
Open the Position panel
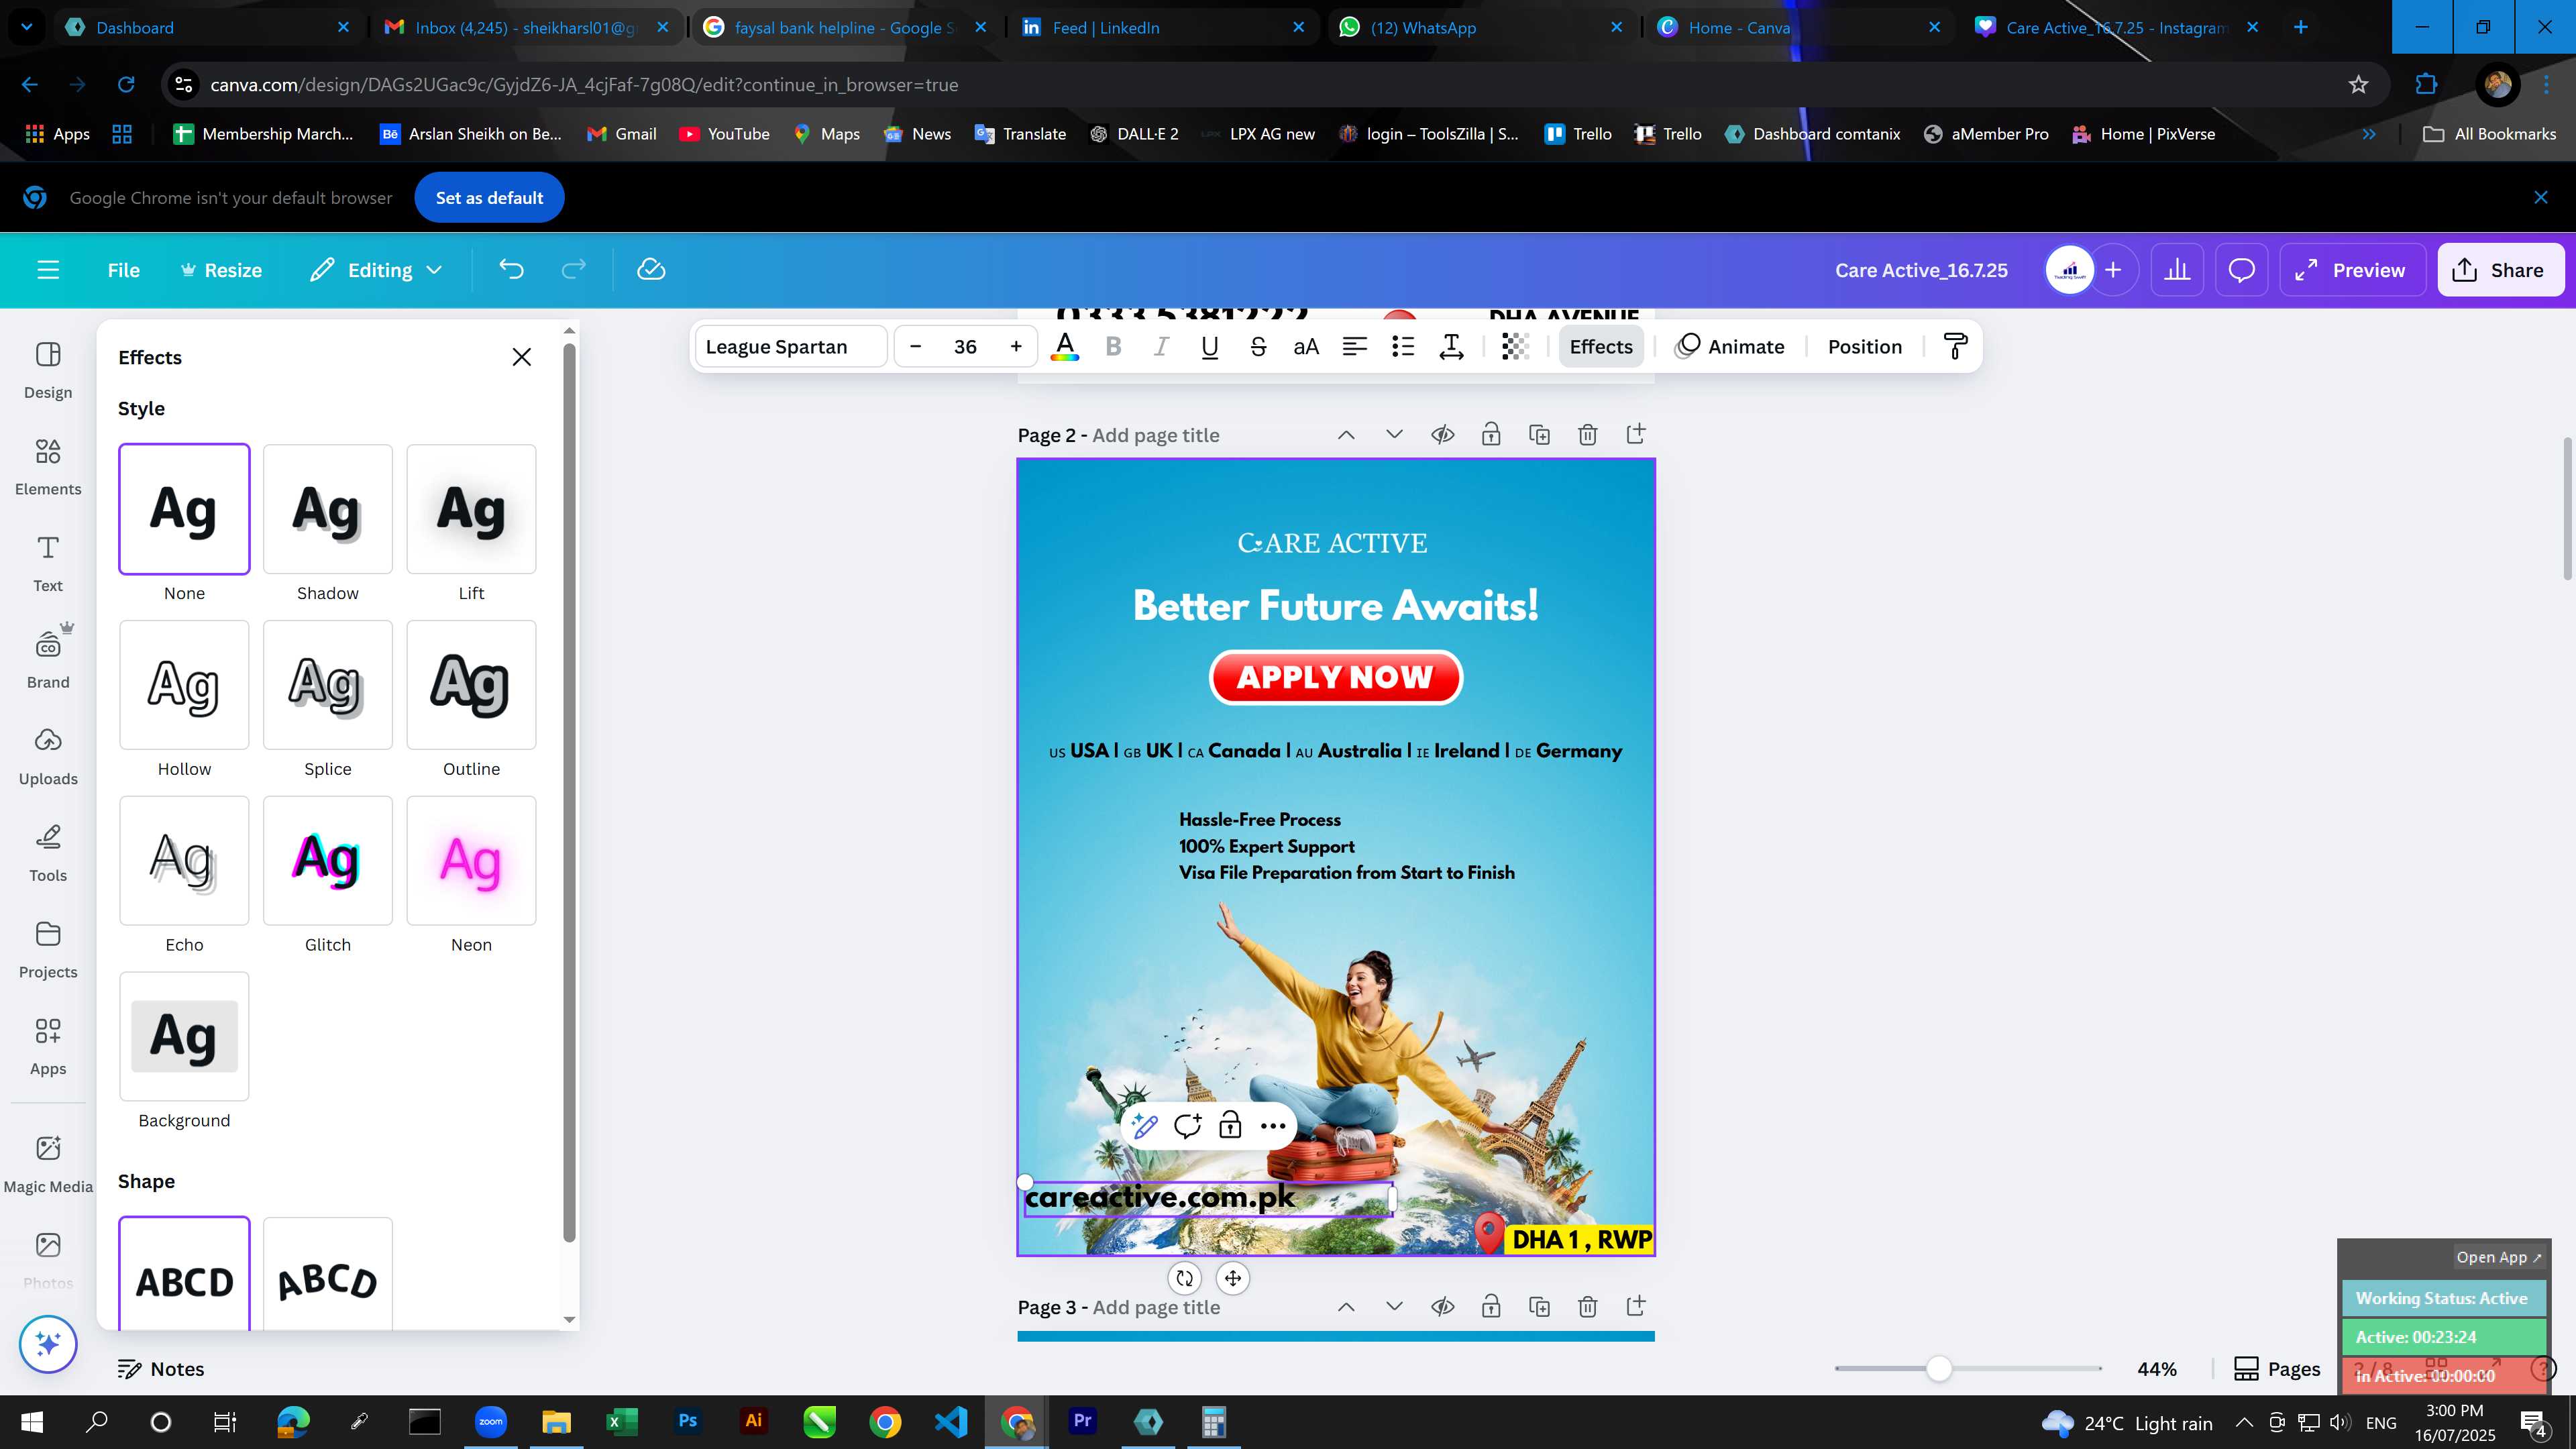(x=1865, y=346)
